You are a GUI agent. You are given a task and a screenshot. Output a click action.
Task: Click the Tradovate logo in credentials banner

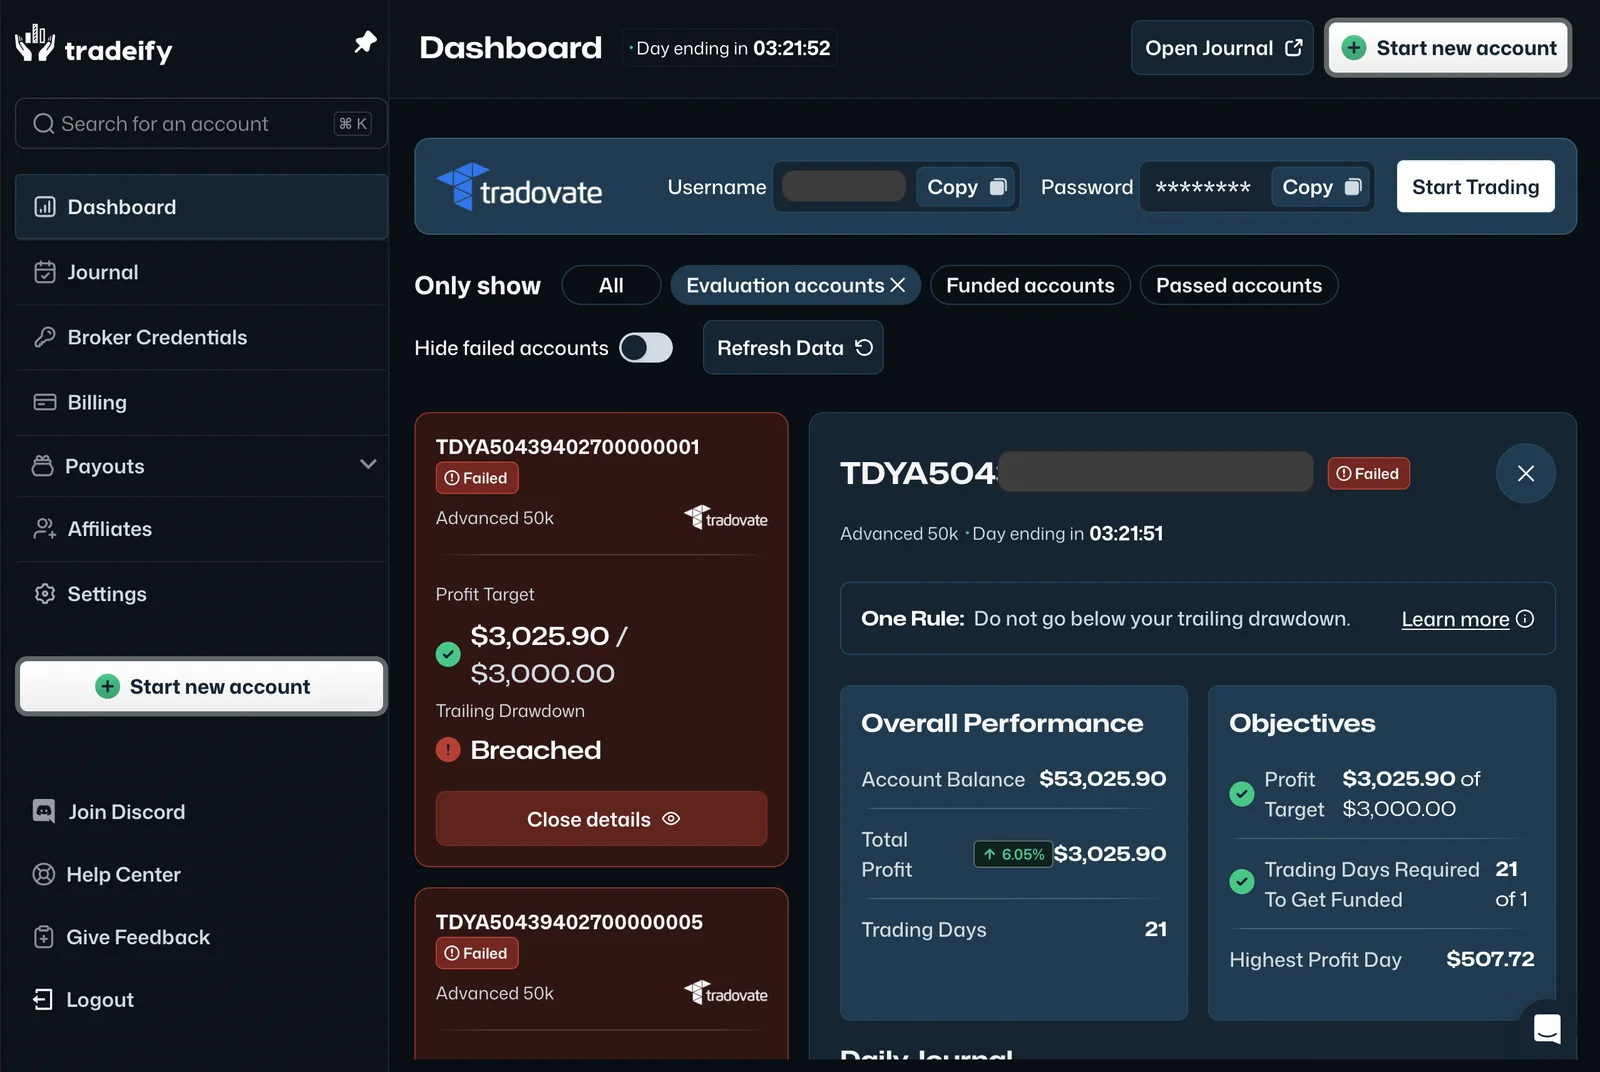point(519,187)
